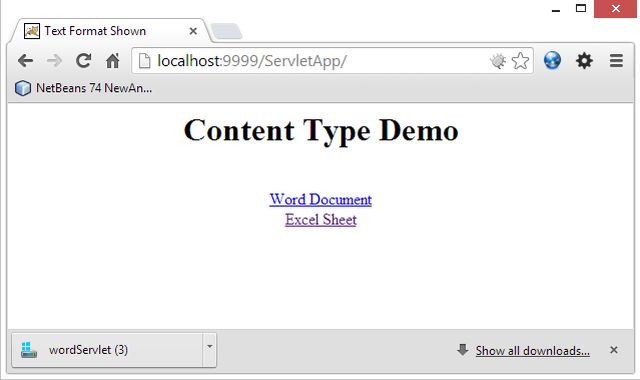Select the Text Format Shown tab
This screenshot has width=640, height=380.
click(110, 31)
